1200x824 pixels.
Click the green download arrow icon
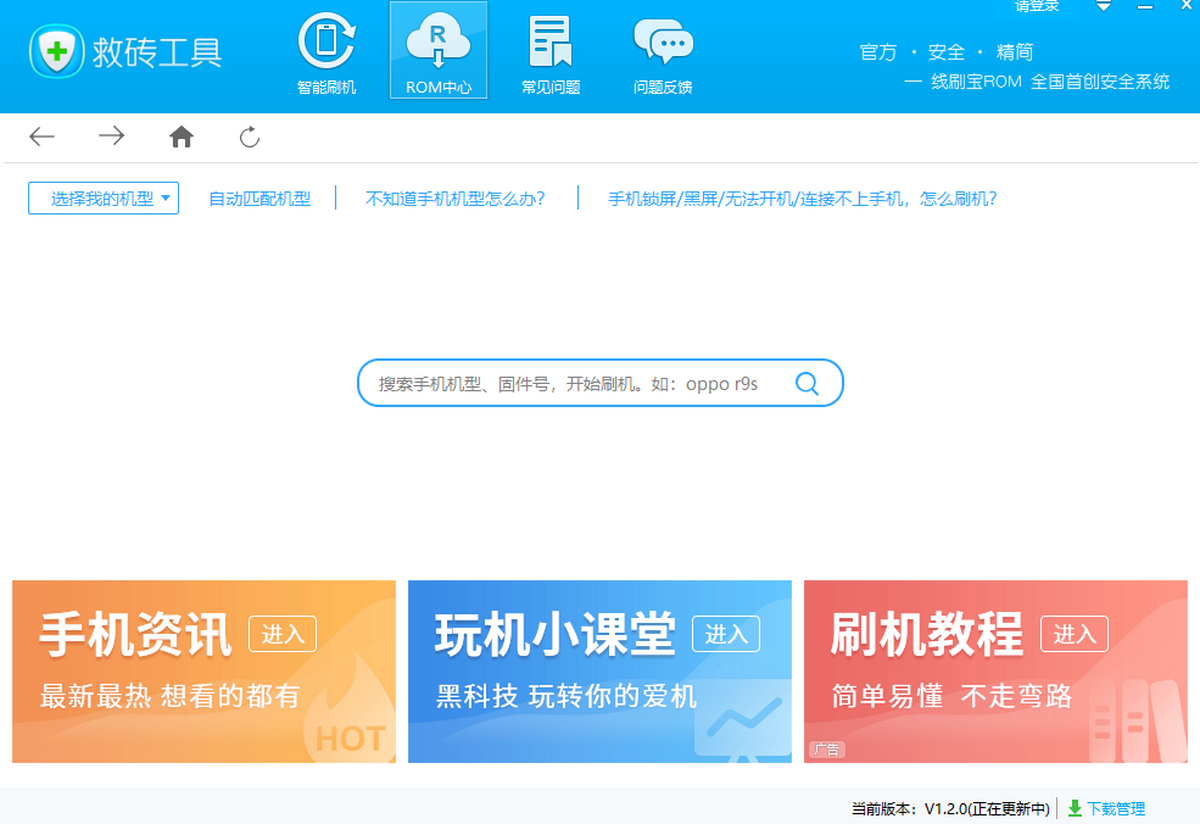tap(1075, 808)
